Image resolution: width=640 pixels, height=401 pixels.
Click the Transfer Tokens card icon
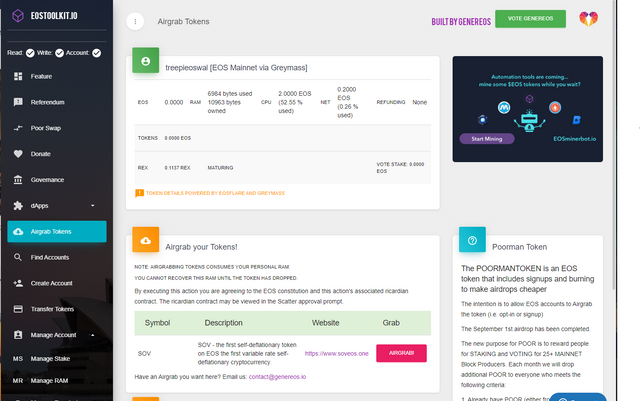coord(18,309)
